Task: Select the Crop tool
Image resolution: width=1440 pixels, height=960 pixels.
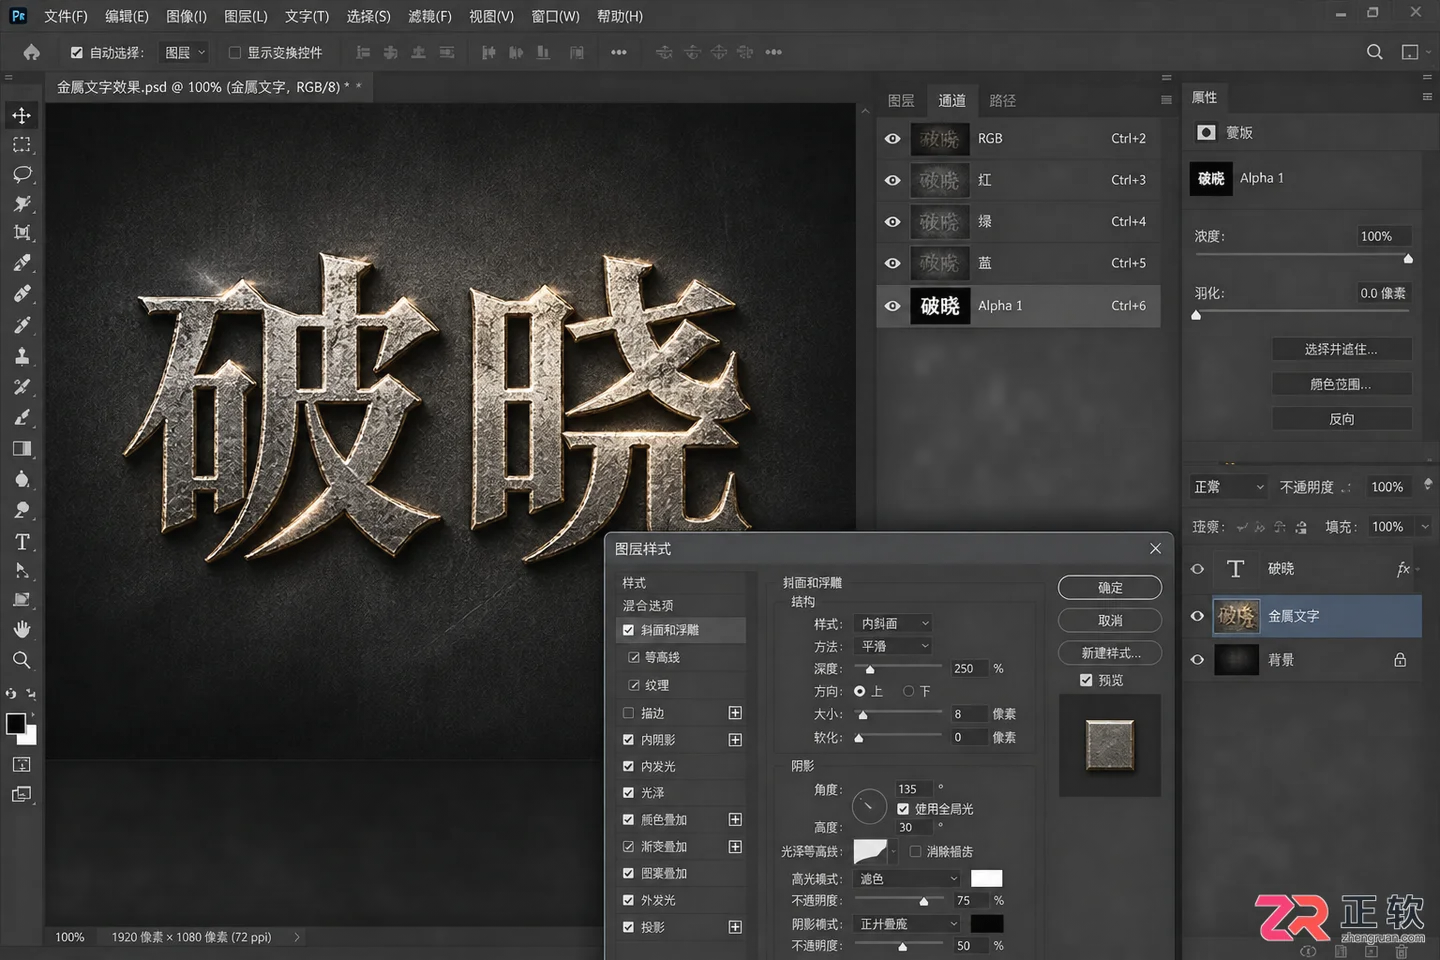Action: (21, 233)
